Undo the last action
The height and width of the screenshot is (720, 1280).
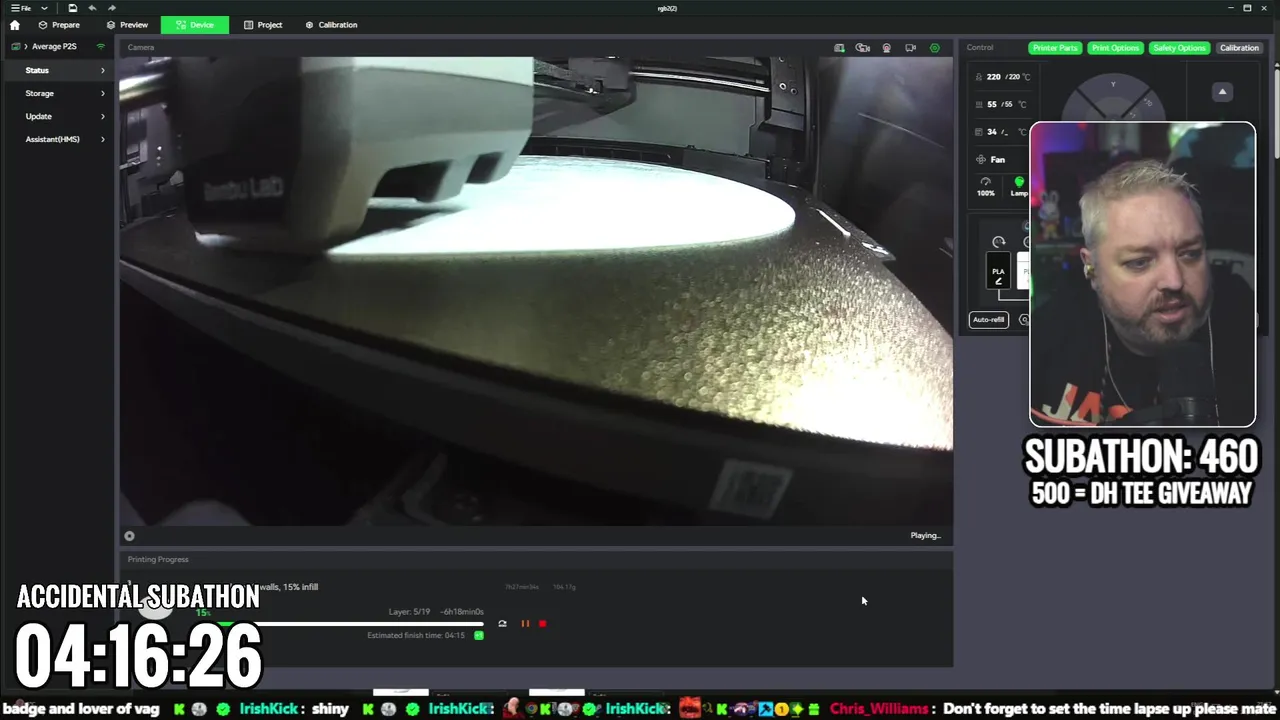[92, 8]
